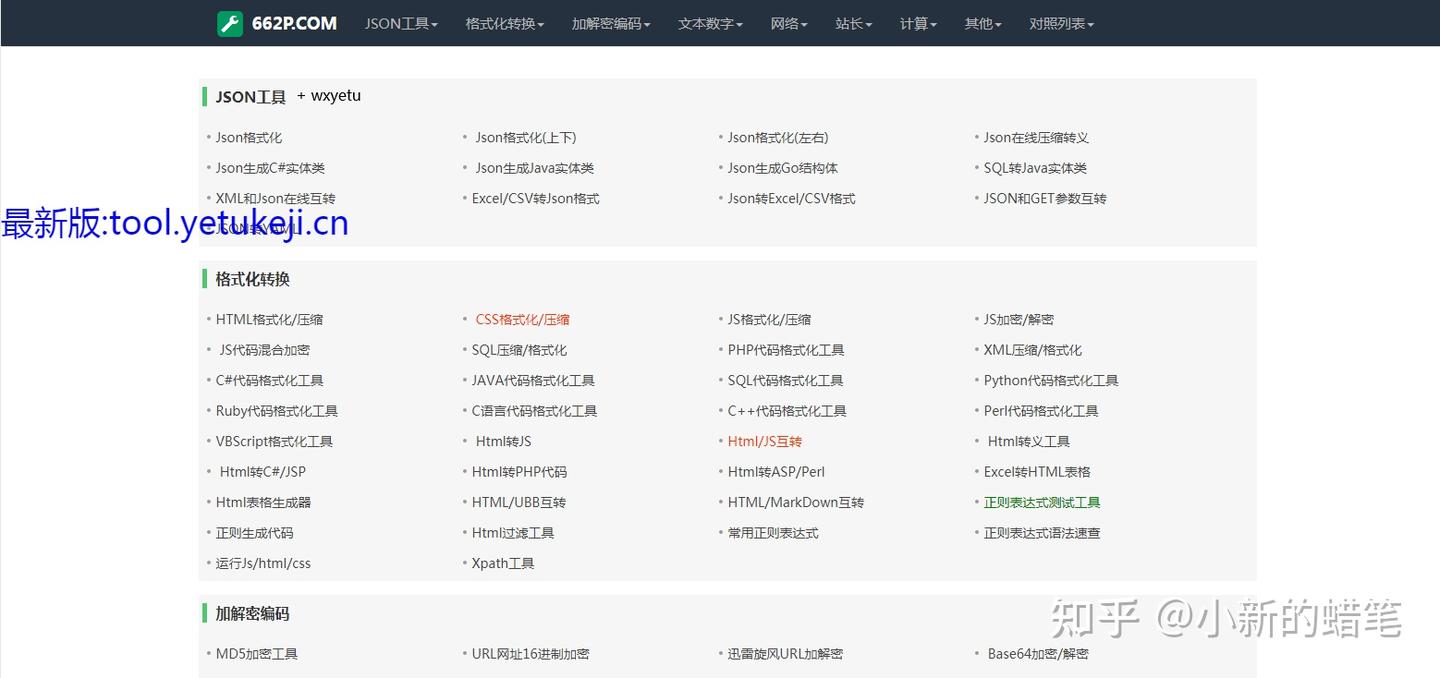The width and height of the screenshot is (1440, 678).
Task: Open the 加解密编码 dropdown
Action: (610, 23)
